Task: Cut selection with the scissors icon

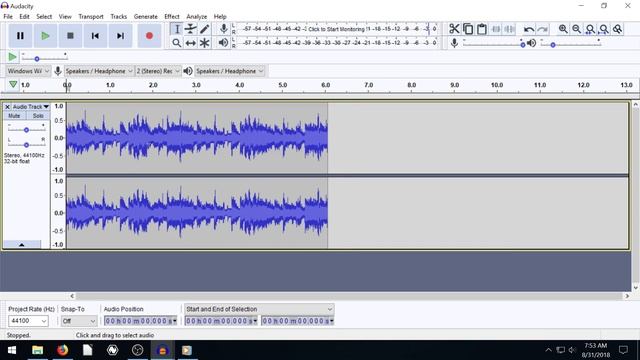Action: [x=454, y=29]
